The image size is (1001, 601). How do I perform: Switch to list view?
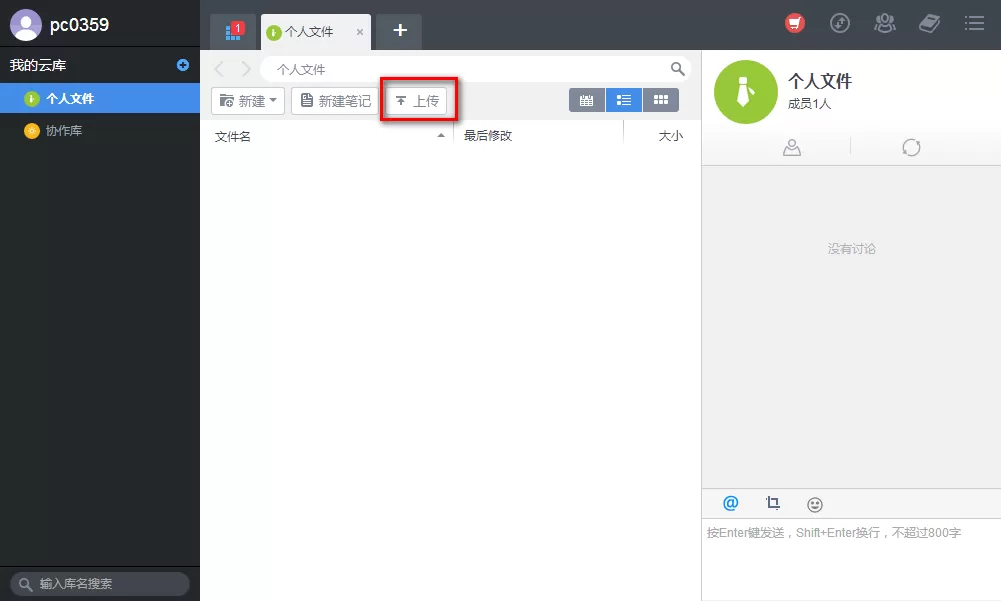click(624, 100)
